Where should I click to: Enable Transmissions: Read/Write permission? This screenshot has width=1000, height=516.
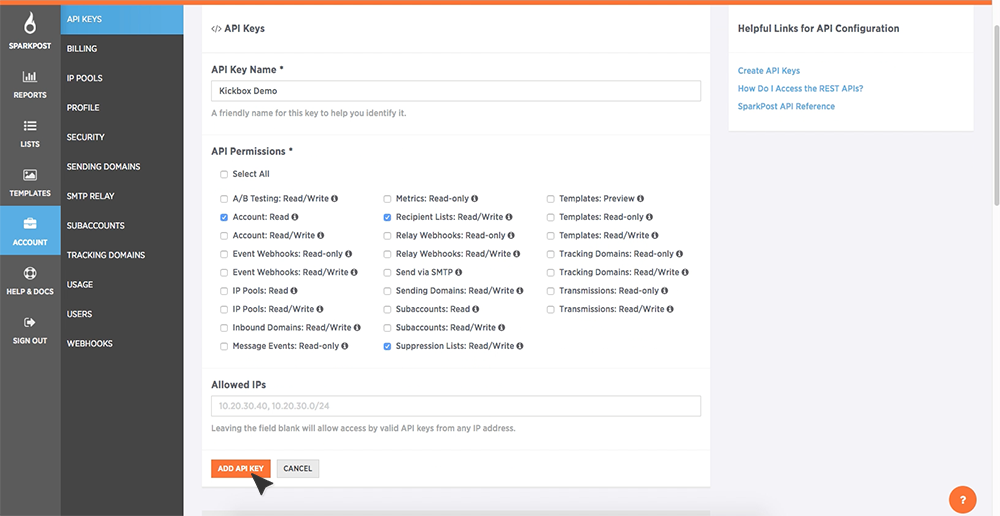(x=551, y=309)
